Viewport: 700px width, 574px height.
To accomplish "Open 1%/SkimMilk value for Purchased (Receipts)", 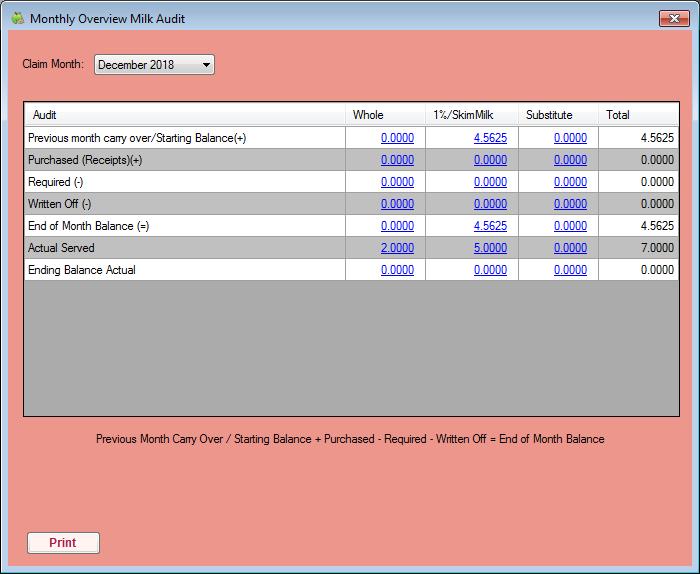I will (490, 160).
